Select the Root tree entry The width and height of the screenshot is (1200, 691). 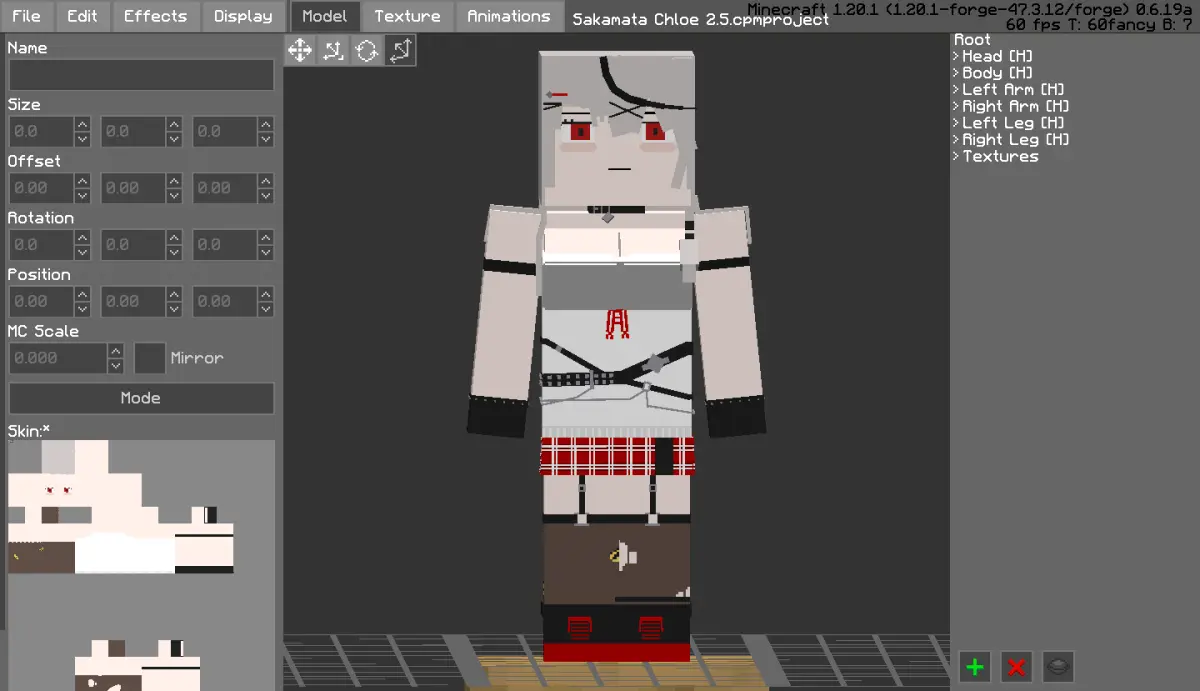pyautogui.click(x=972, y=39)
